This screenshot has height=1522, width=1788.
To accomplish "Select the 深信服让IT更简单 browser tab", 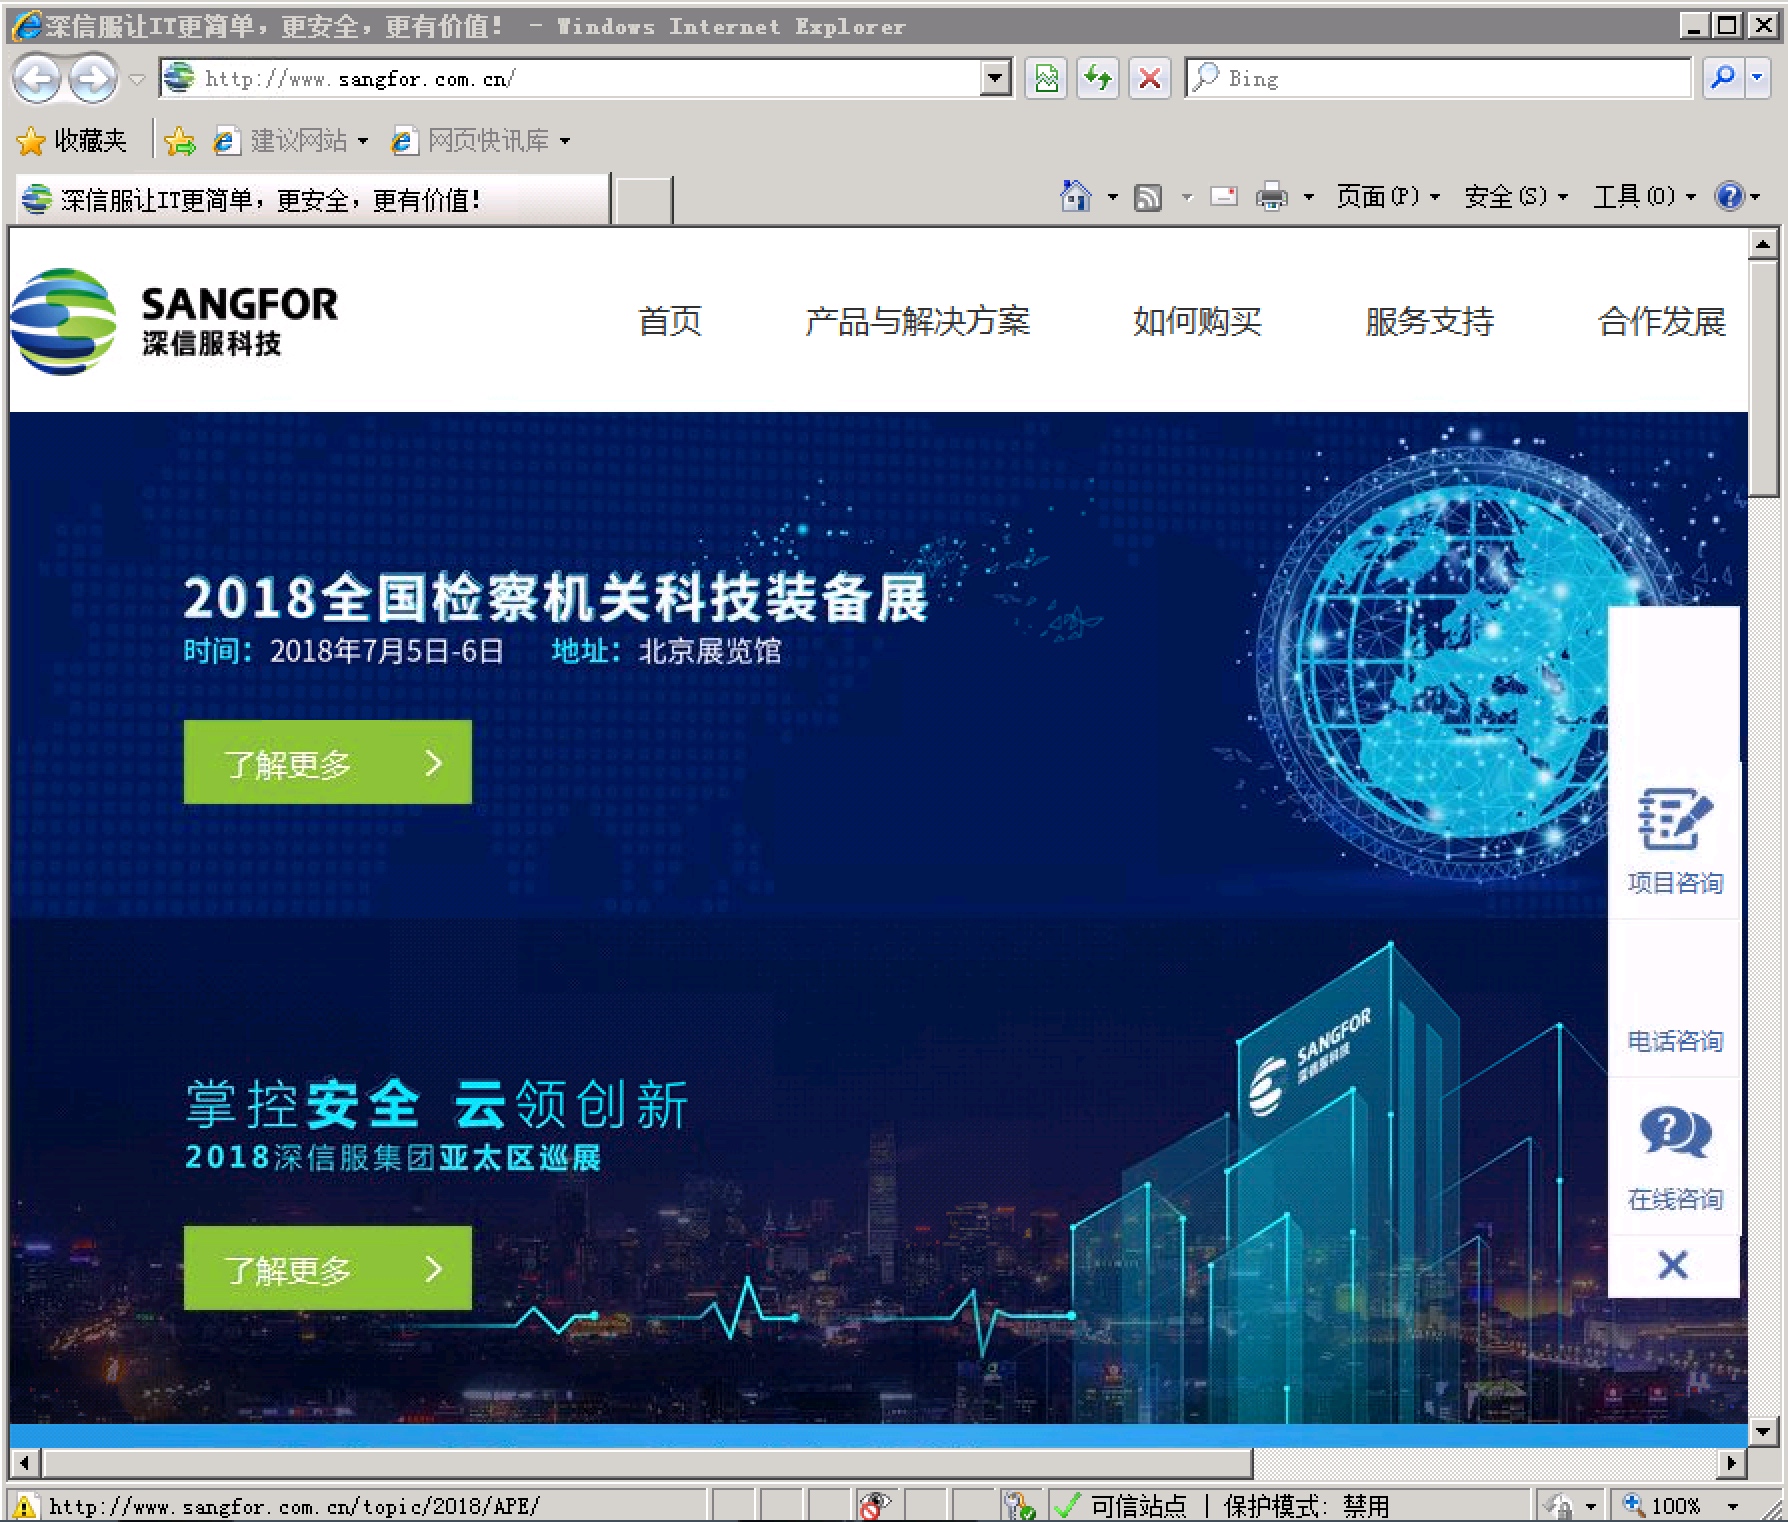I will pyautogui.click(x=312, y=199).
